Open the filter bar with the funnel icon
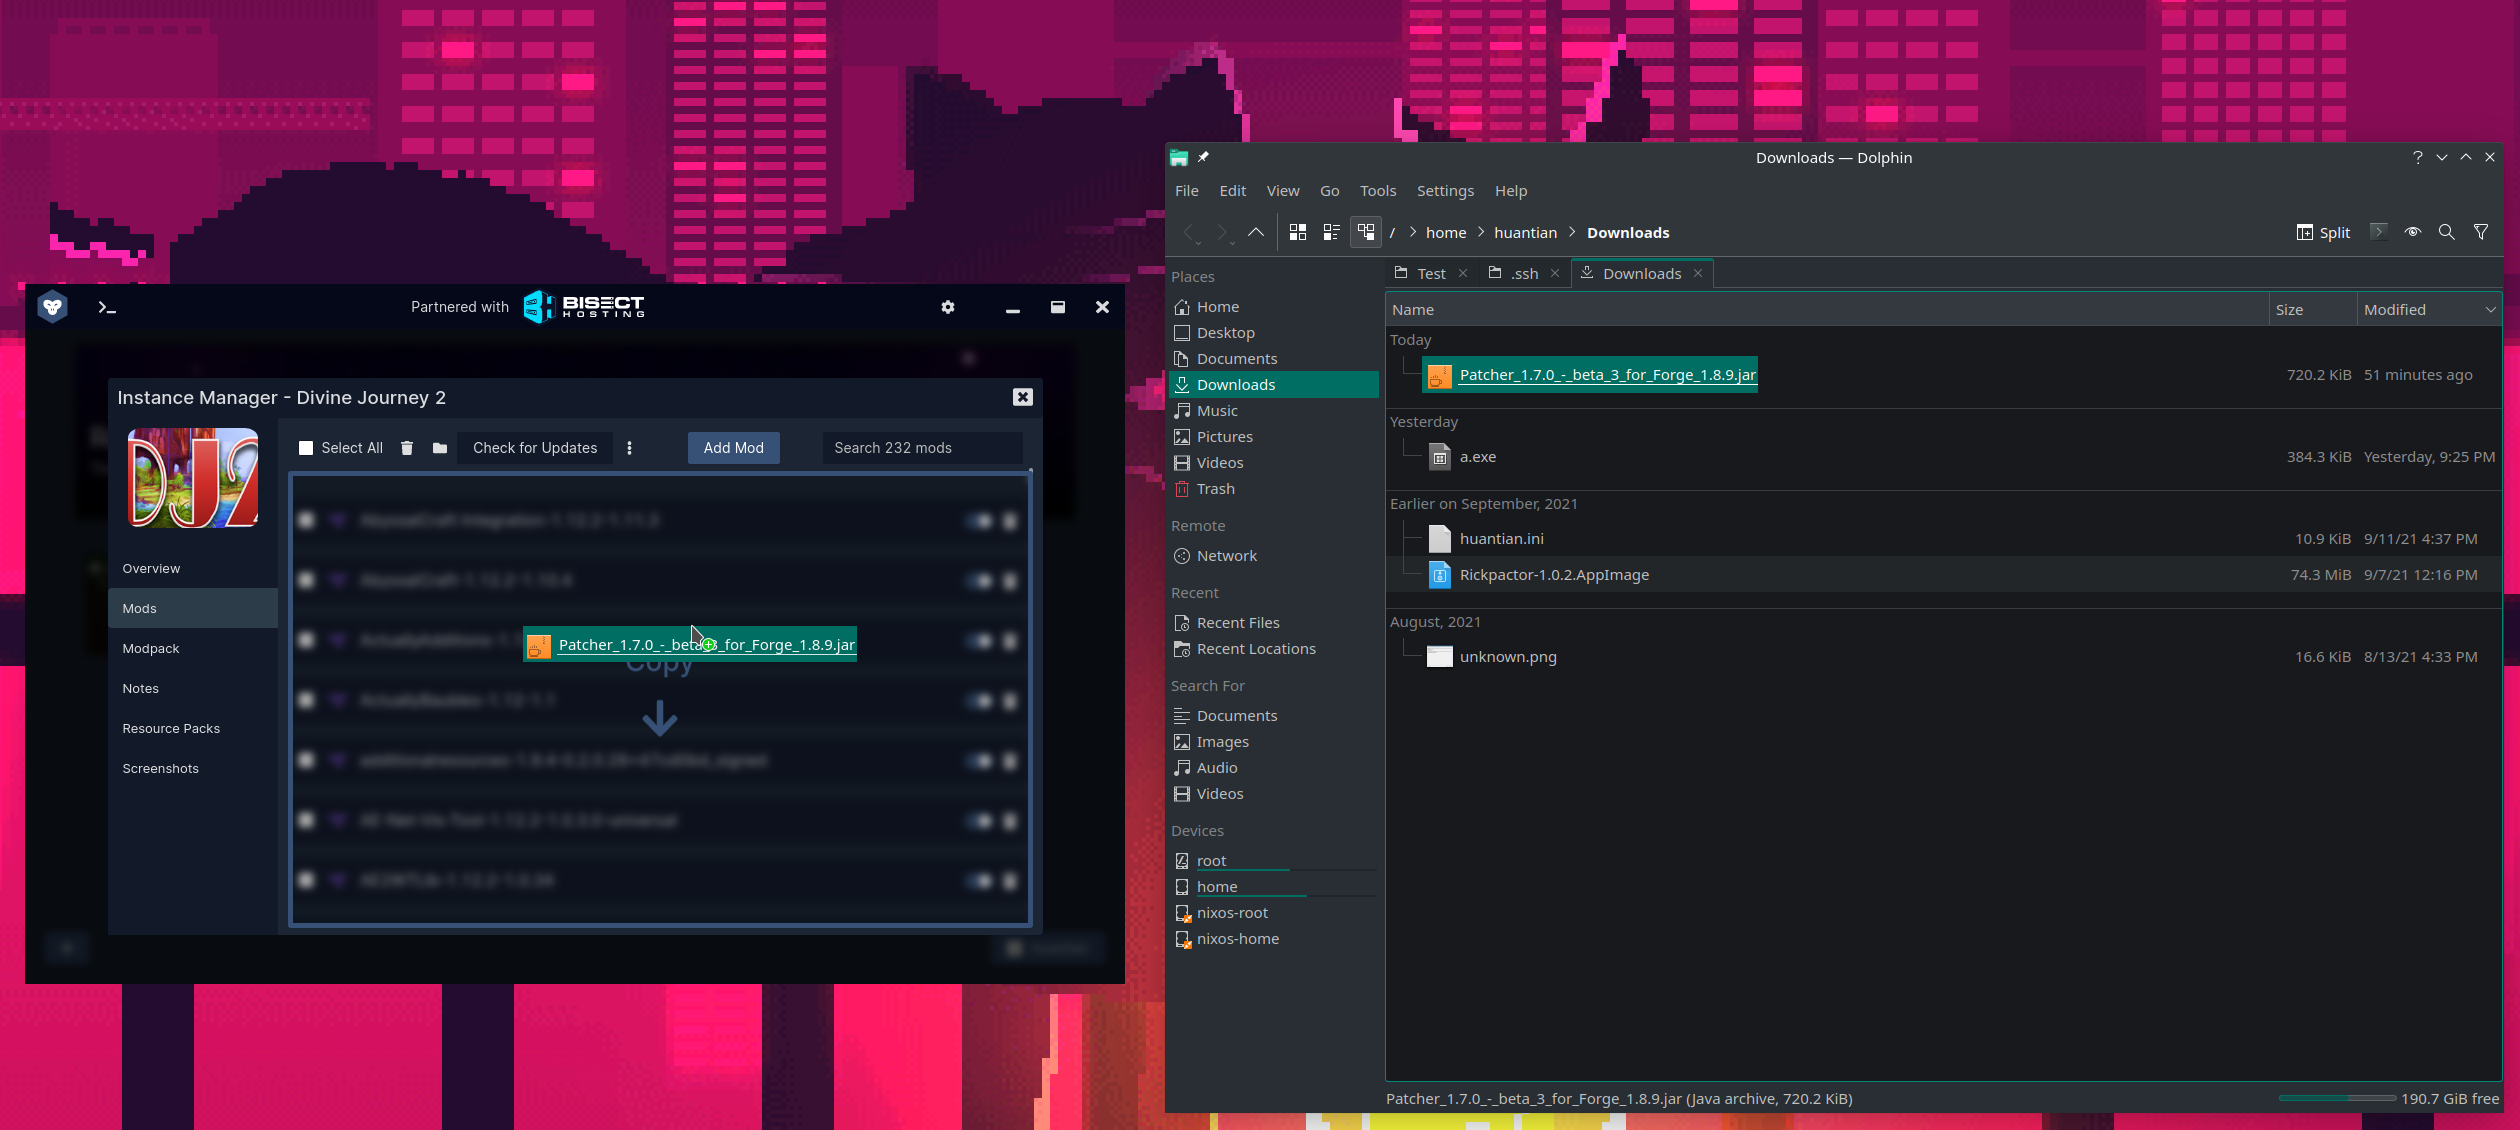This screenshot has width=2520, height=1130. (x=2481, y=232)
